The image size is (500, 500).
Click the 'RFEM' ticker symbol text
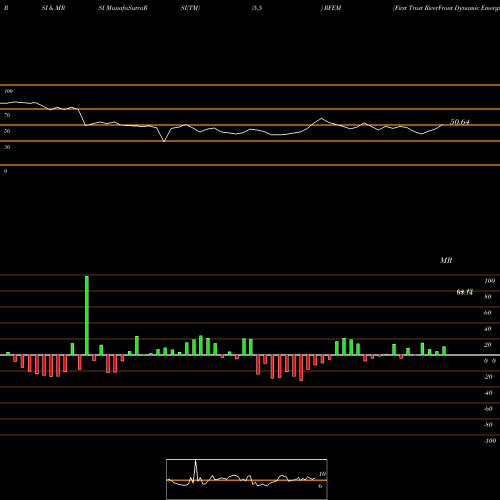coord(332,8)
